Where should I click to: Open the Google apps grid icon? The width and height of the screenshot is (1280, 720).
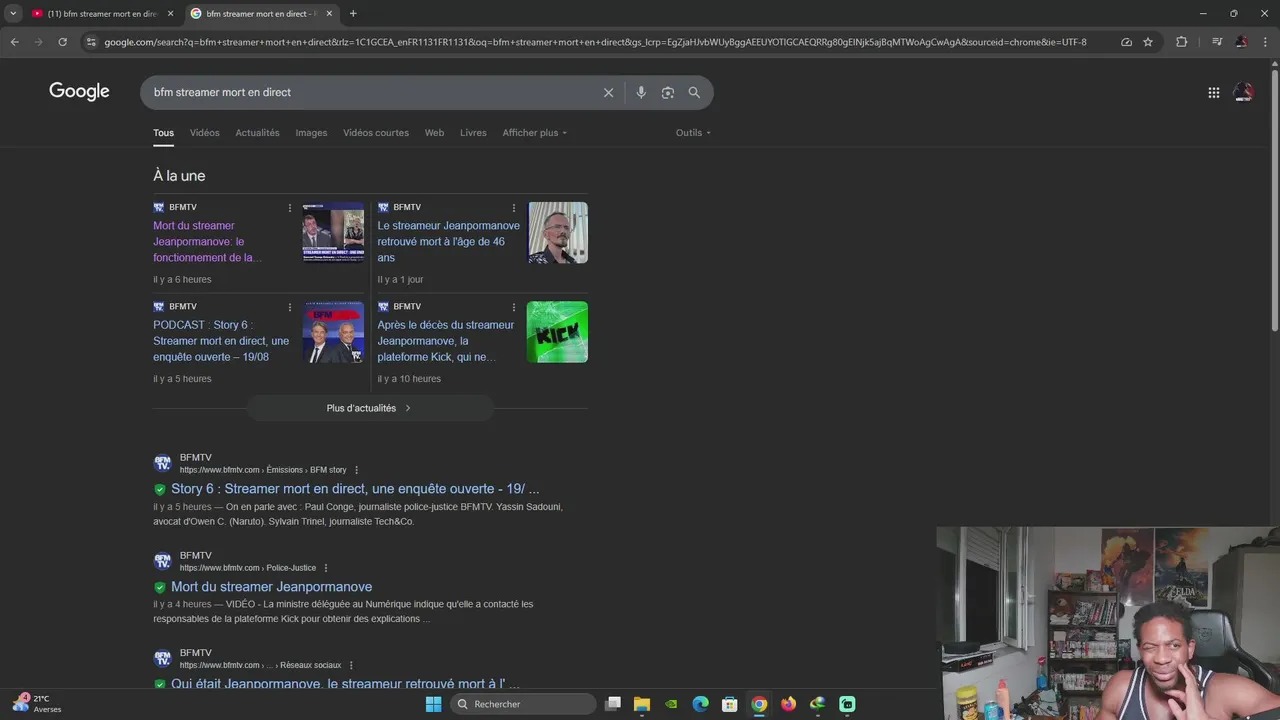pos(1213,92)
